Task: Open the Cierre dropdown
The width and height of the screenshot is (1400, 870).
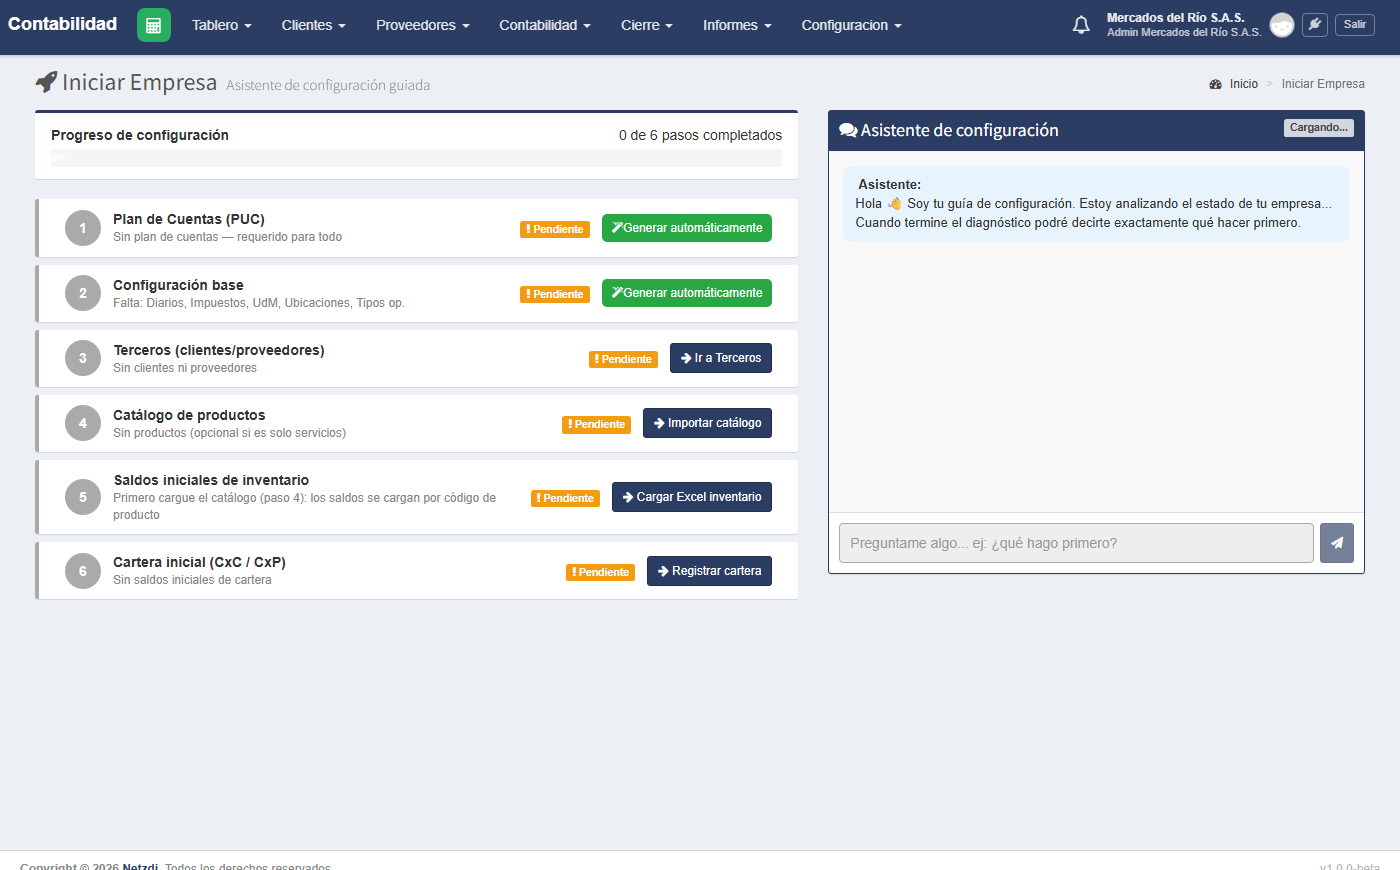Action: point(647,25)
